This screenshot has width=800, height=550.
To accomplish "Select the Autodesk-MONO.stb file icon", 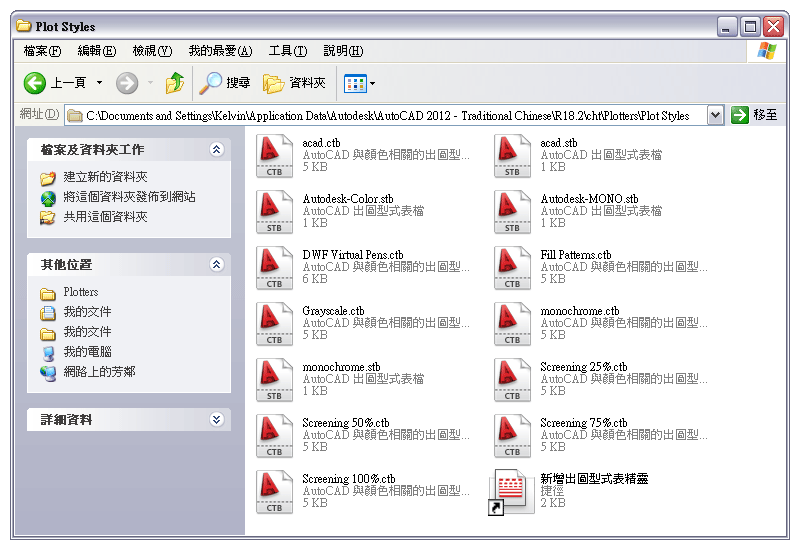I will 513,212.
